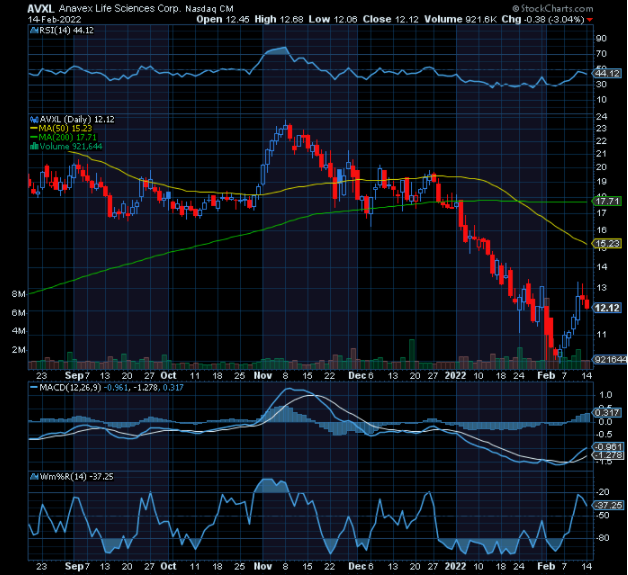Click the AVXL (Daily) 12.12 legend text
The image size is (628, 575).
tap(77, 119)
